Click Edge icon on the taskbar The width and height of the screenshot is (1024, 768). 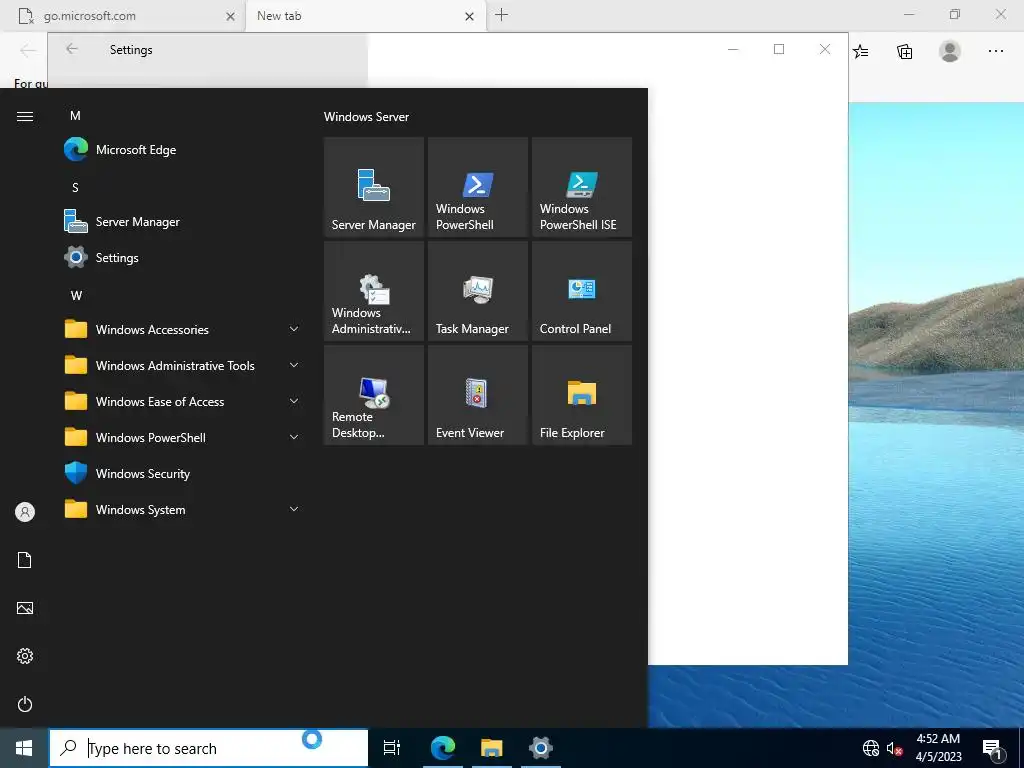[443, 748]
